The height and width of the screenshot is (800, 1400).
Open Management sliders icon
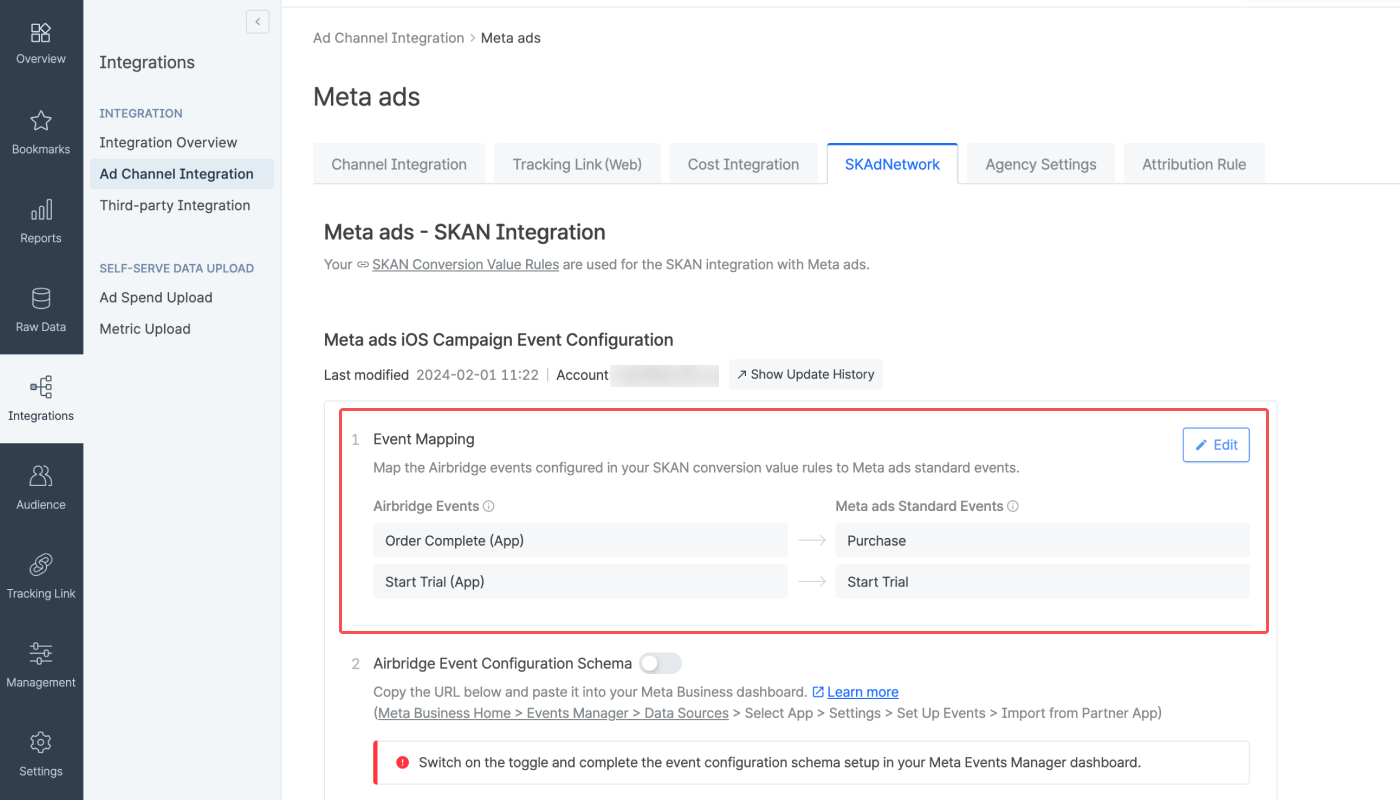click(x=41, y=654)
